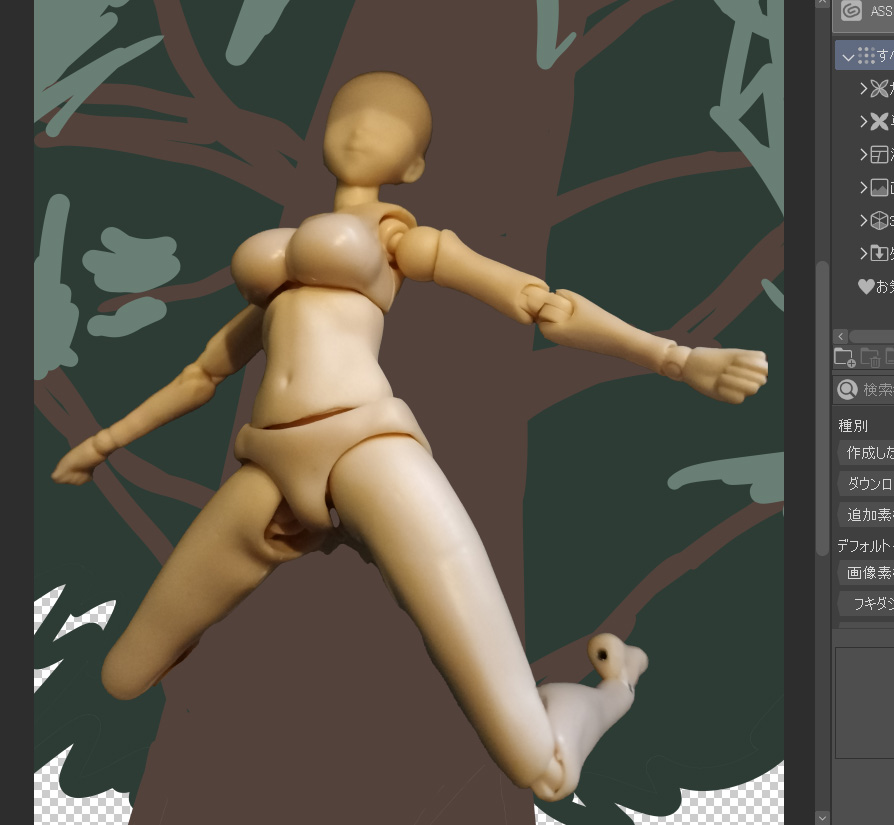Click the canvas vertical scrollbar down arrow
Screen dimensions: 894x825
coord(822,817)
